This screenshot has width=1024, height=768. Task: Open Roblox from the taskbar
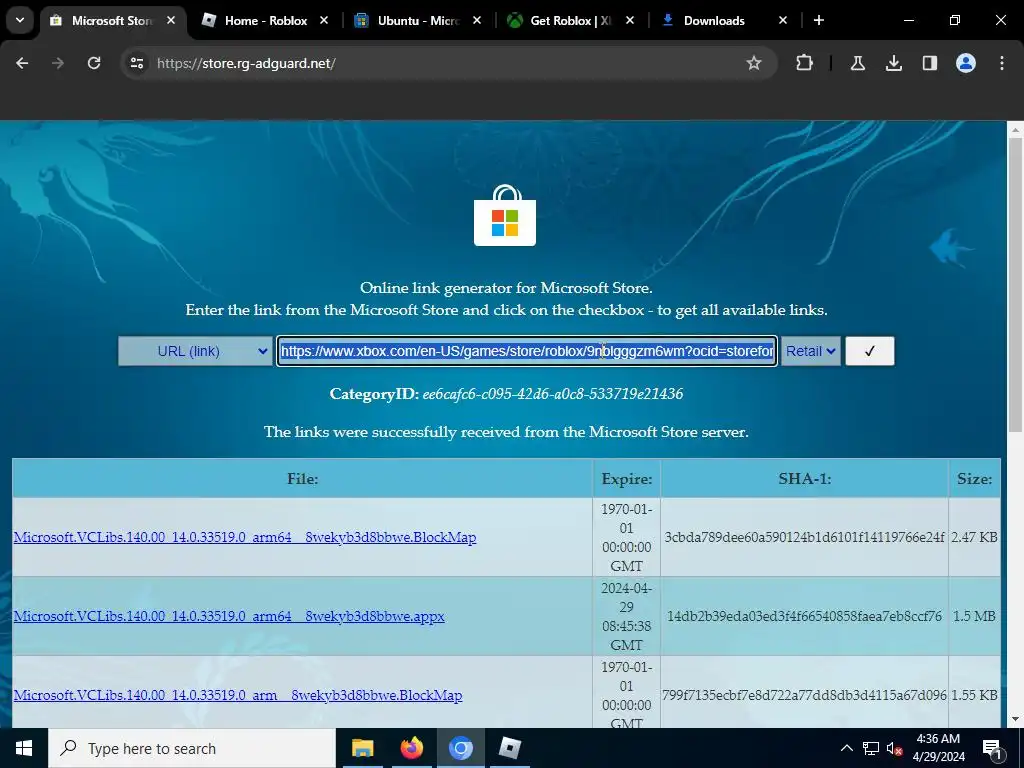(x=509, y=748)
